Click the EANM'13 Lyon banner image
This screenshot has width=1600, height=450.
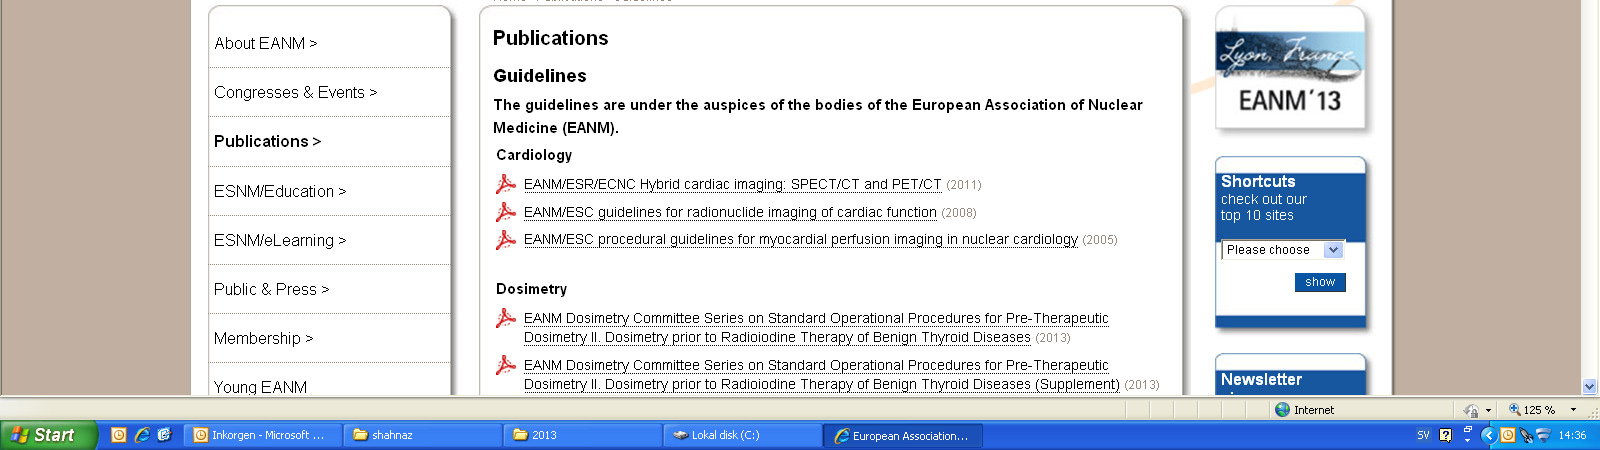[1290, 68]
